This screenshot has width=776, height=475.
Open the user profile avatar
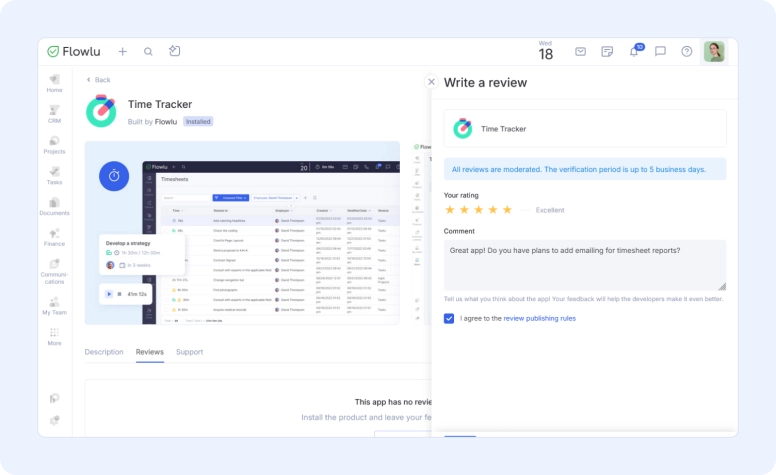pyautogui.click(x=714, y=51)
